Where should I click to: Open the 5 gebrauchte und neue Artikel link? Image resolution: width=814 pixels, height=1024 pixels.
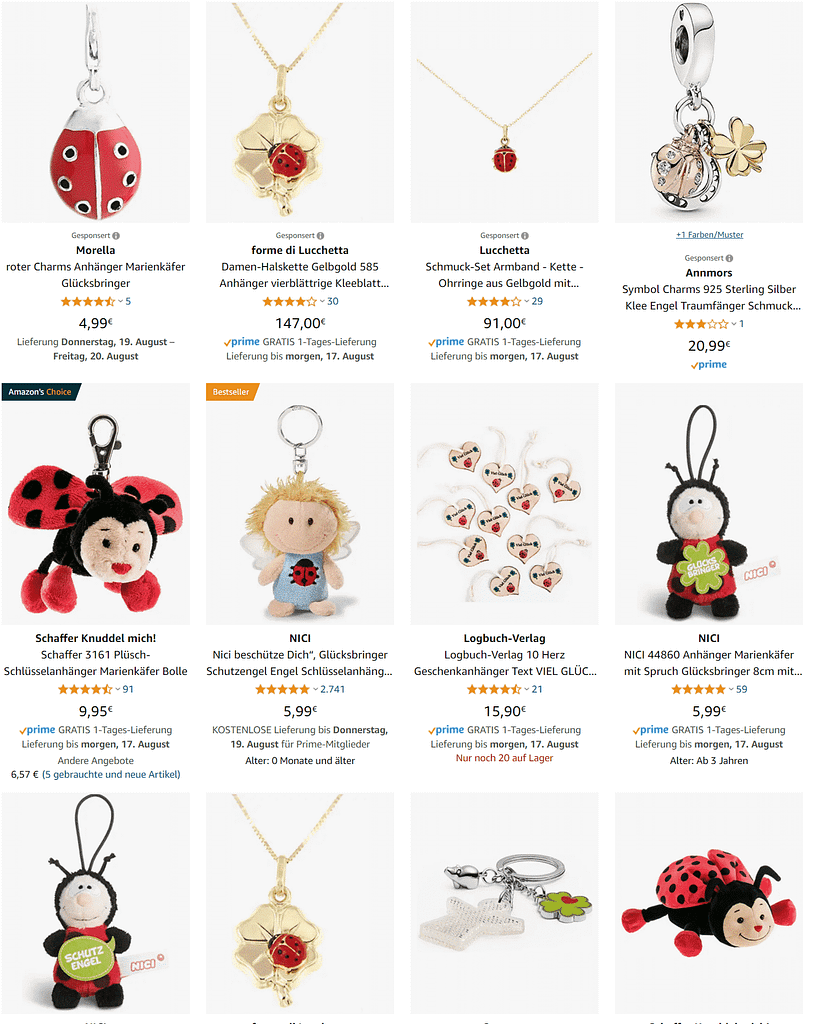[x=111, y=775]
